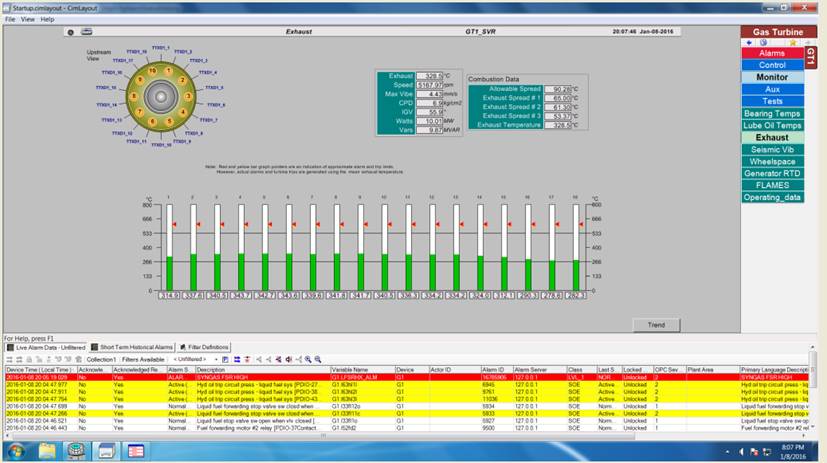
Task: Click the speaker silence-alarm icon
Action: (x=289, y=359)
